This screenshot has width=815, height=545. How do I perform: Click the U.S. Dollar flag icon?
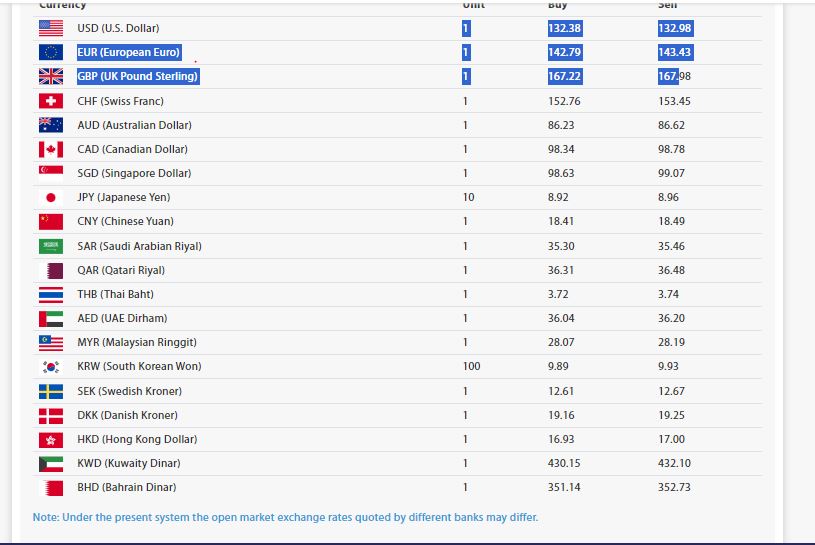pyautogui.click(x=50, y=28)
